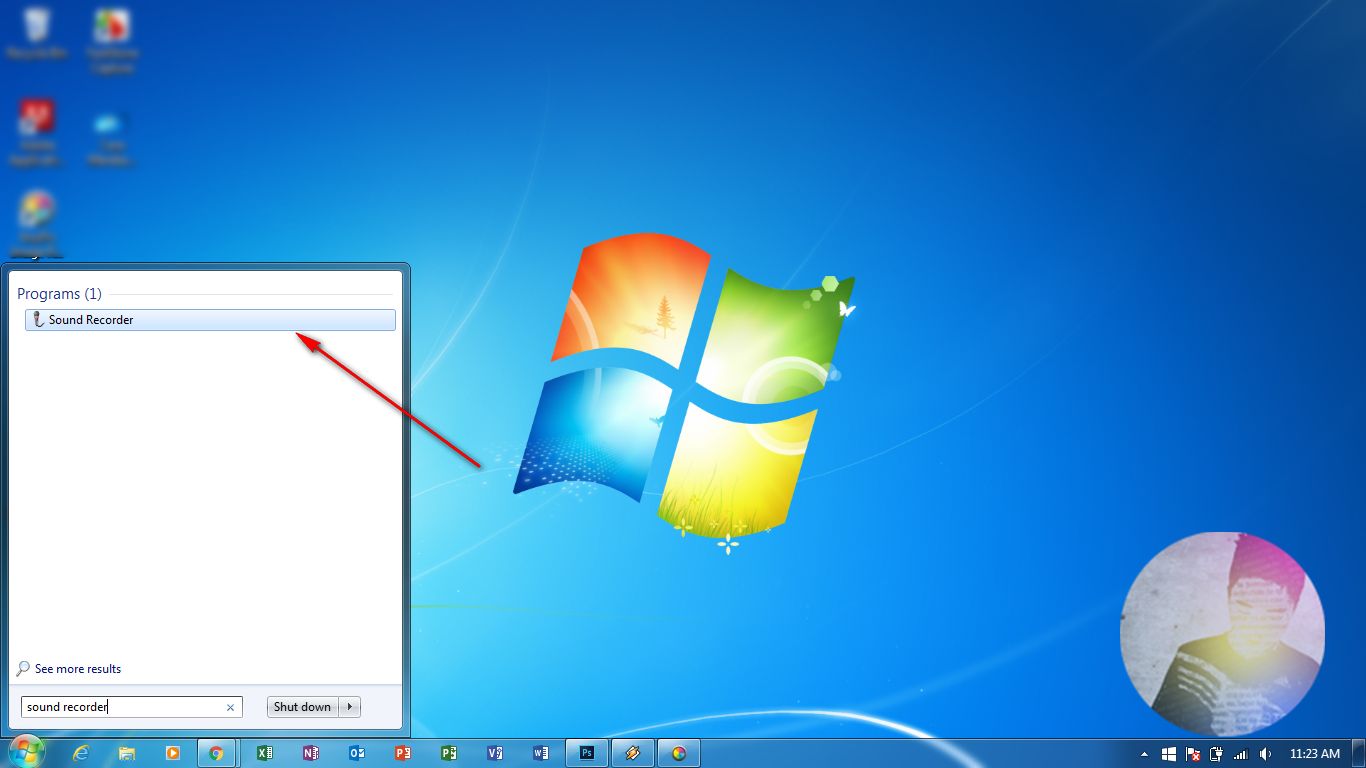Click the Shut down button
Screen dimensions: 1366x768
(302, 707)
